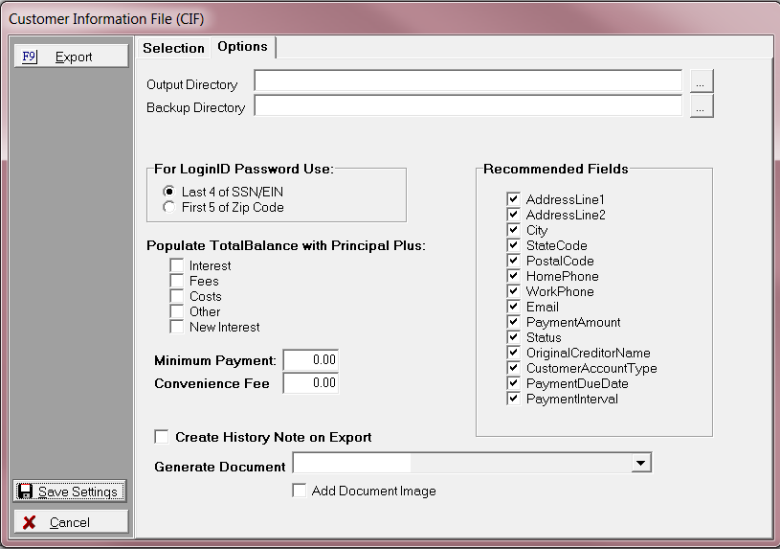Click the Save Settings floppy disk icon
The width and height of the screenshot is (780, 549).
pyautogui.click(x=26, y=492)
